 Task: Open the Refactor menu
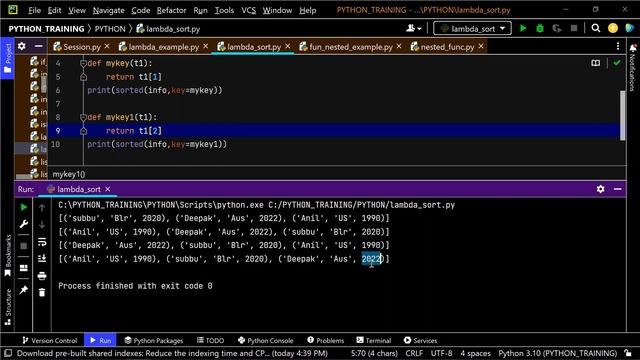click(x=171, y=10)
